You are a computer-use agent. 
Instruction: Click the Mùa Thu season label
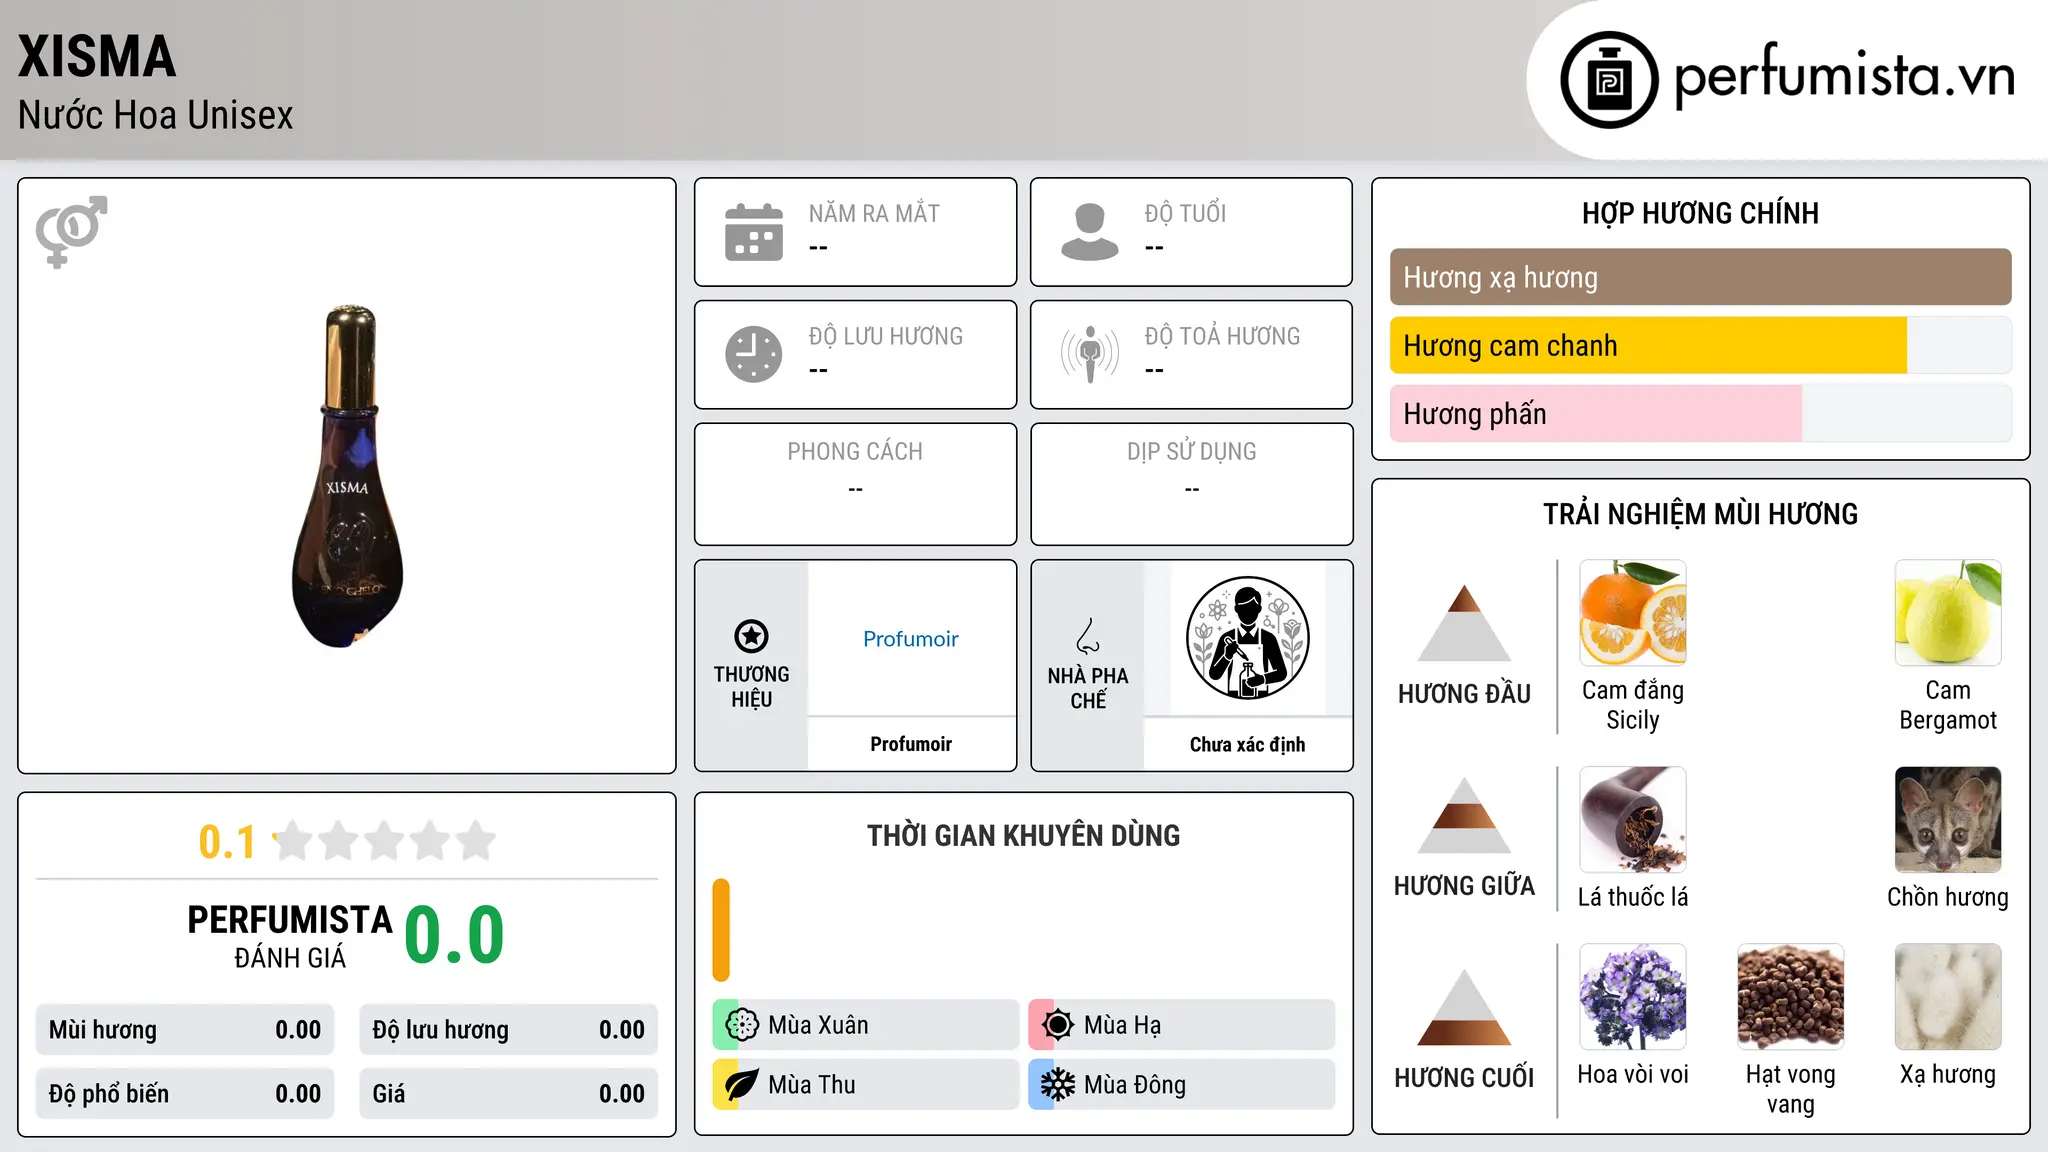point(812,1085)
